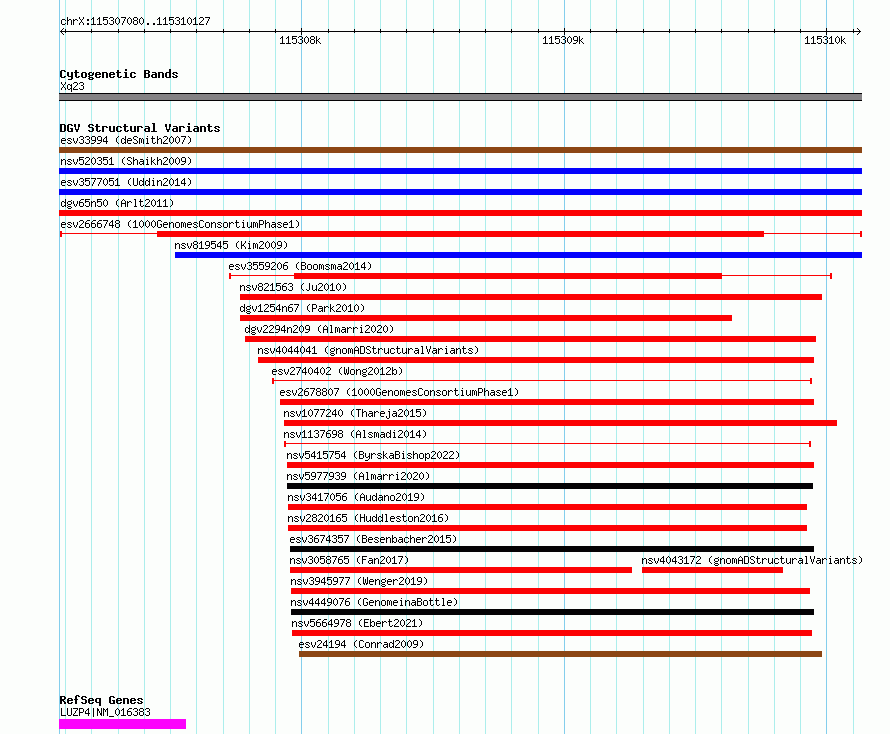The image size is (890, 734).
Task: Click nsv4043172 (gnomADStructuralVariants) label
Action: tap(752, 560)
